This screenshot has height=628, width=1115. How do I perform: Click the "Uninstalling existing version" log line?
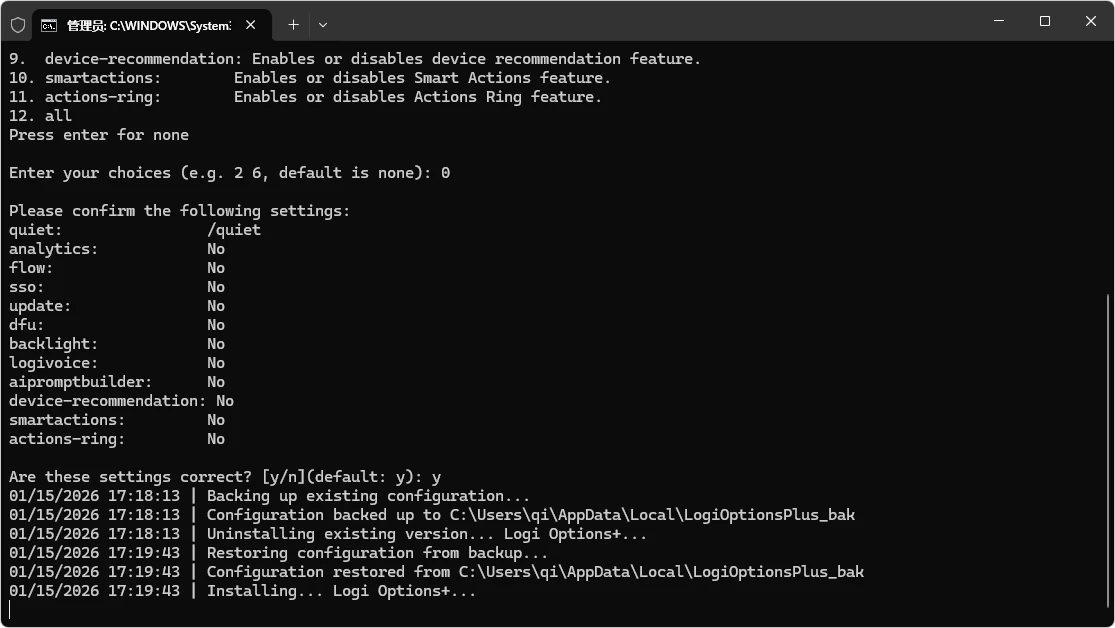[427, 534]
